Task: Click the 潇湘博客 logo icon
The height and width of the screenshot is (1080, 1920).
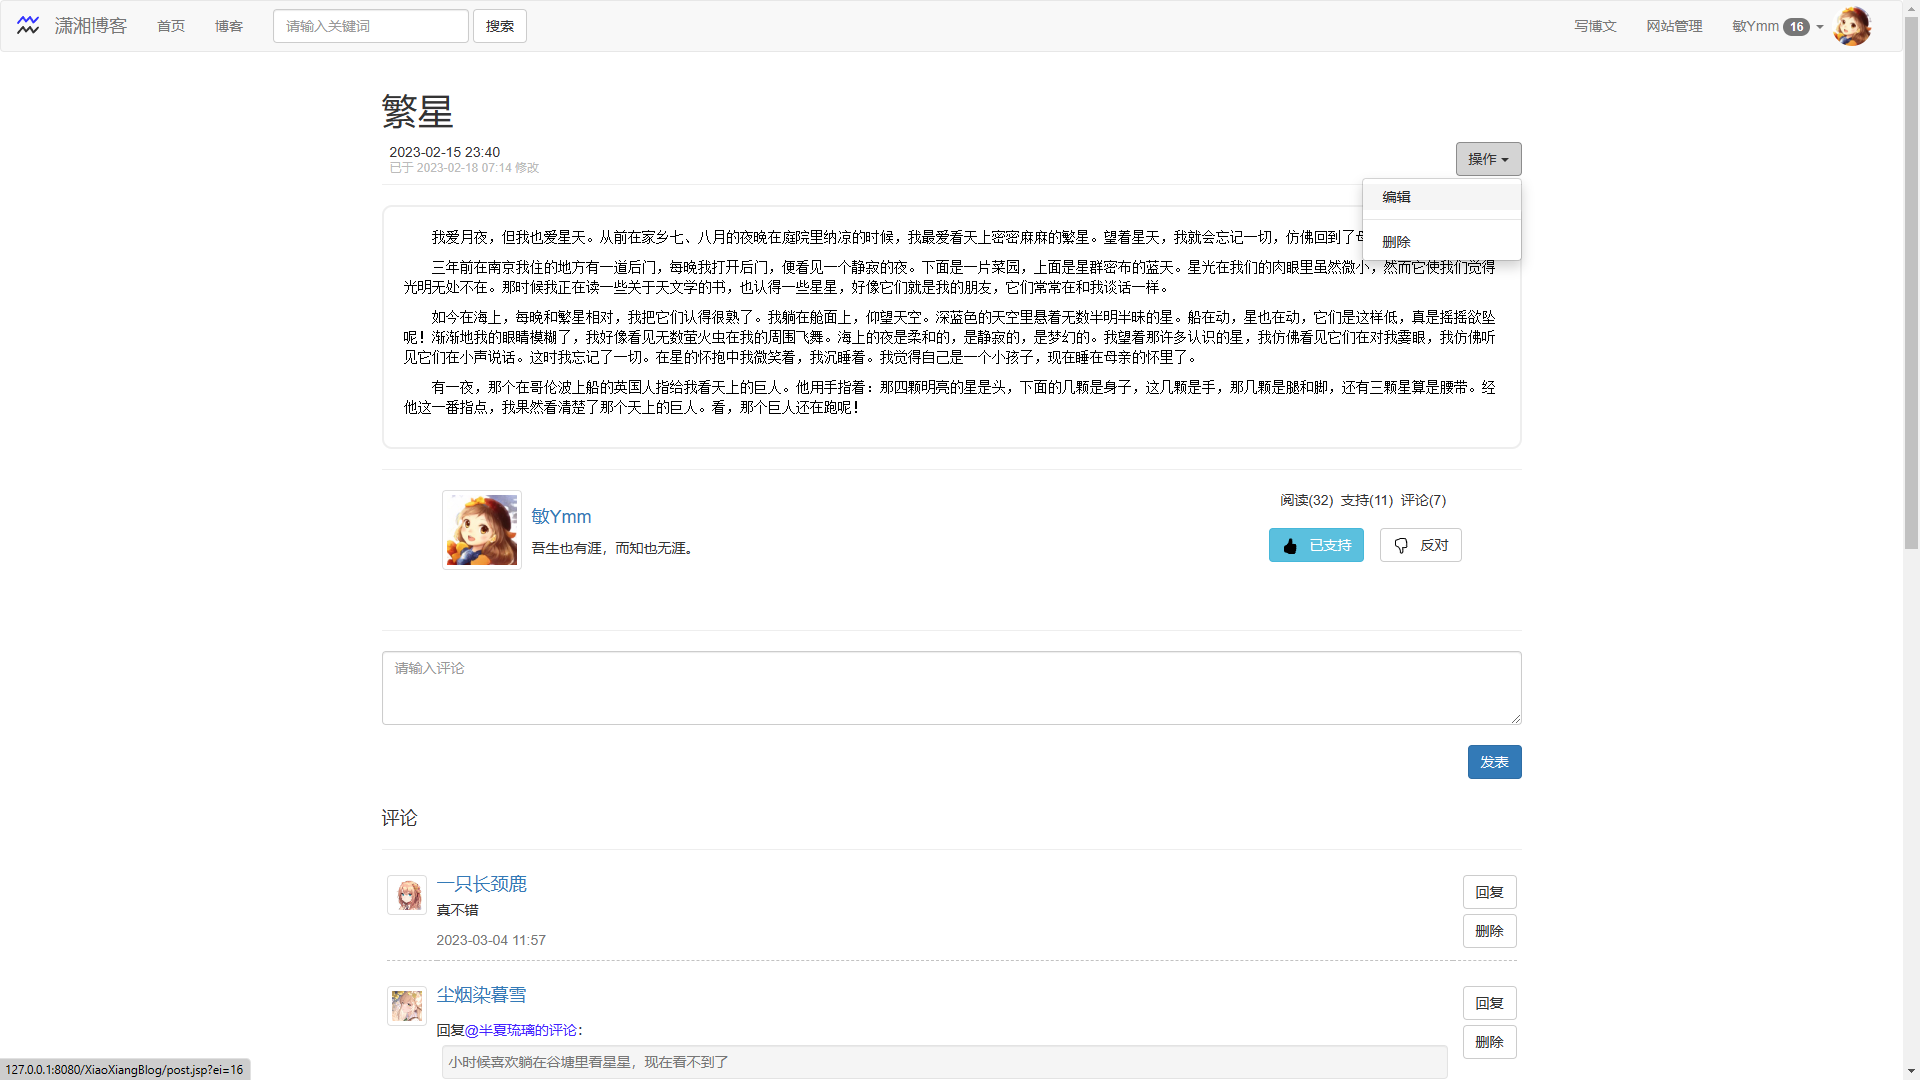Action: [x=28, y=25]
